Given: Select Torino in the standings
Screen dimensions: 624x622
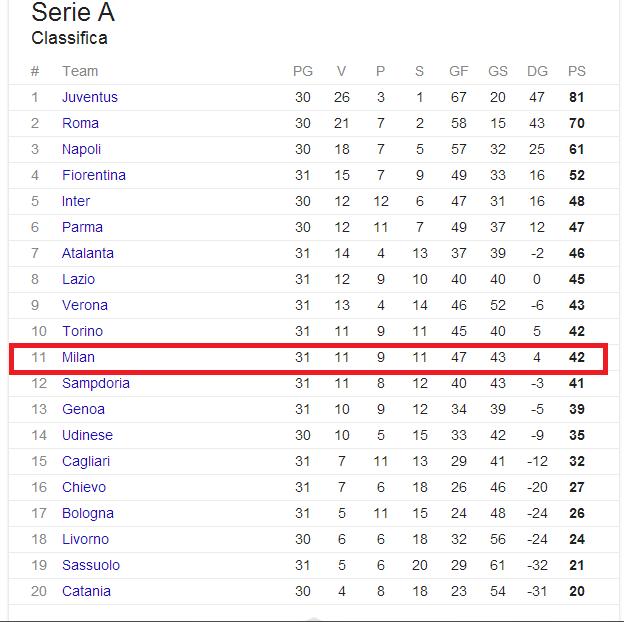Looking at the screenshot, I should (82, 331).
